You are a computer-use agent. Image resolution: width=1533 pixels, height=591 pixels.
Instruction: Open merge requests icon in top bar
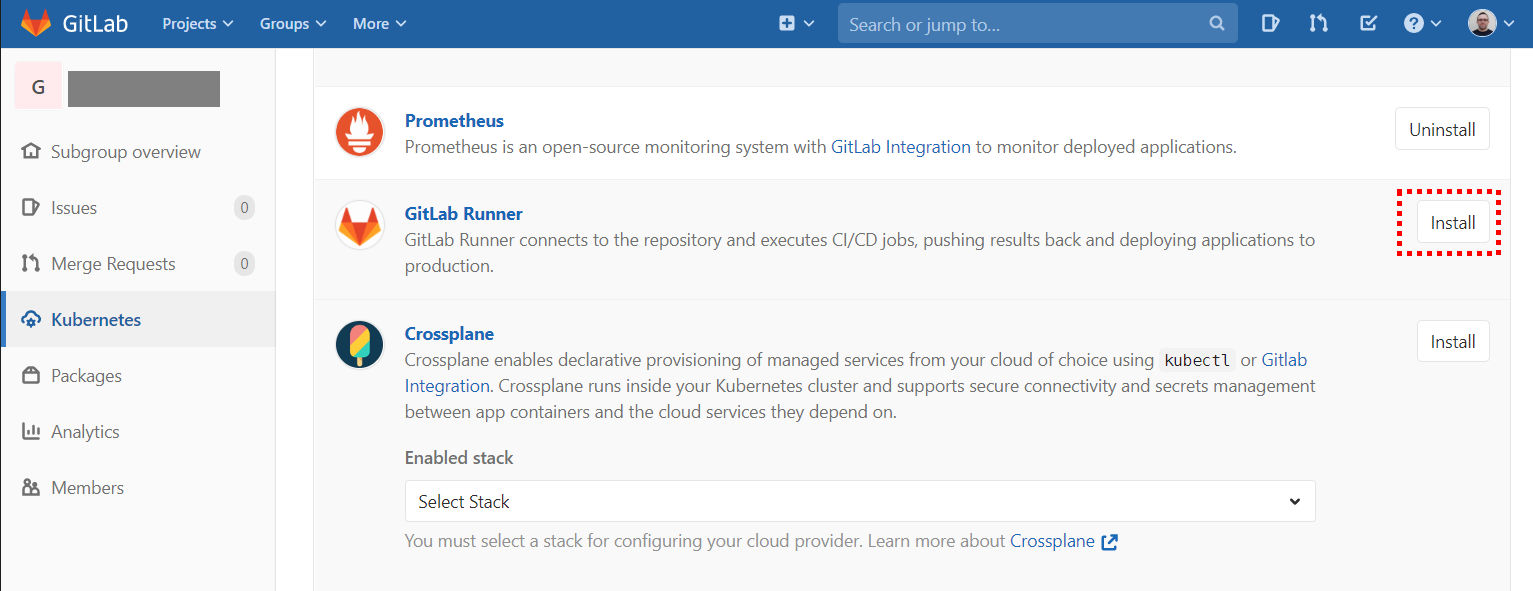click(1318, 23)
